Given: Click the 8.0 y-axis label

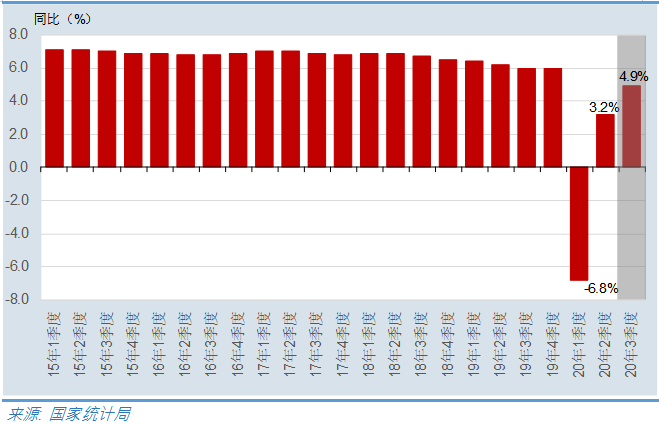Looking at the screenshot, I should tap(18, 34).
